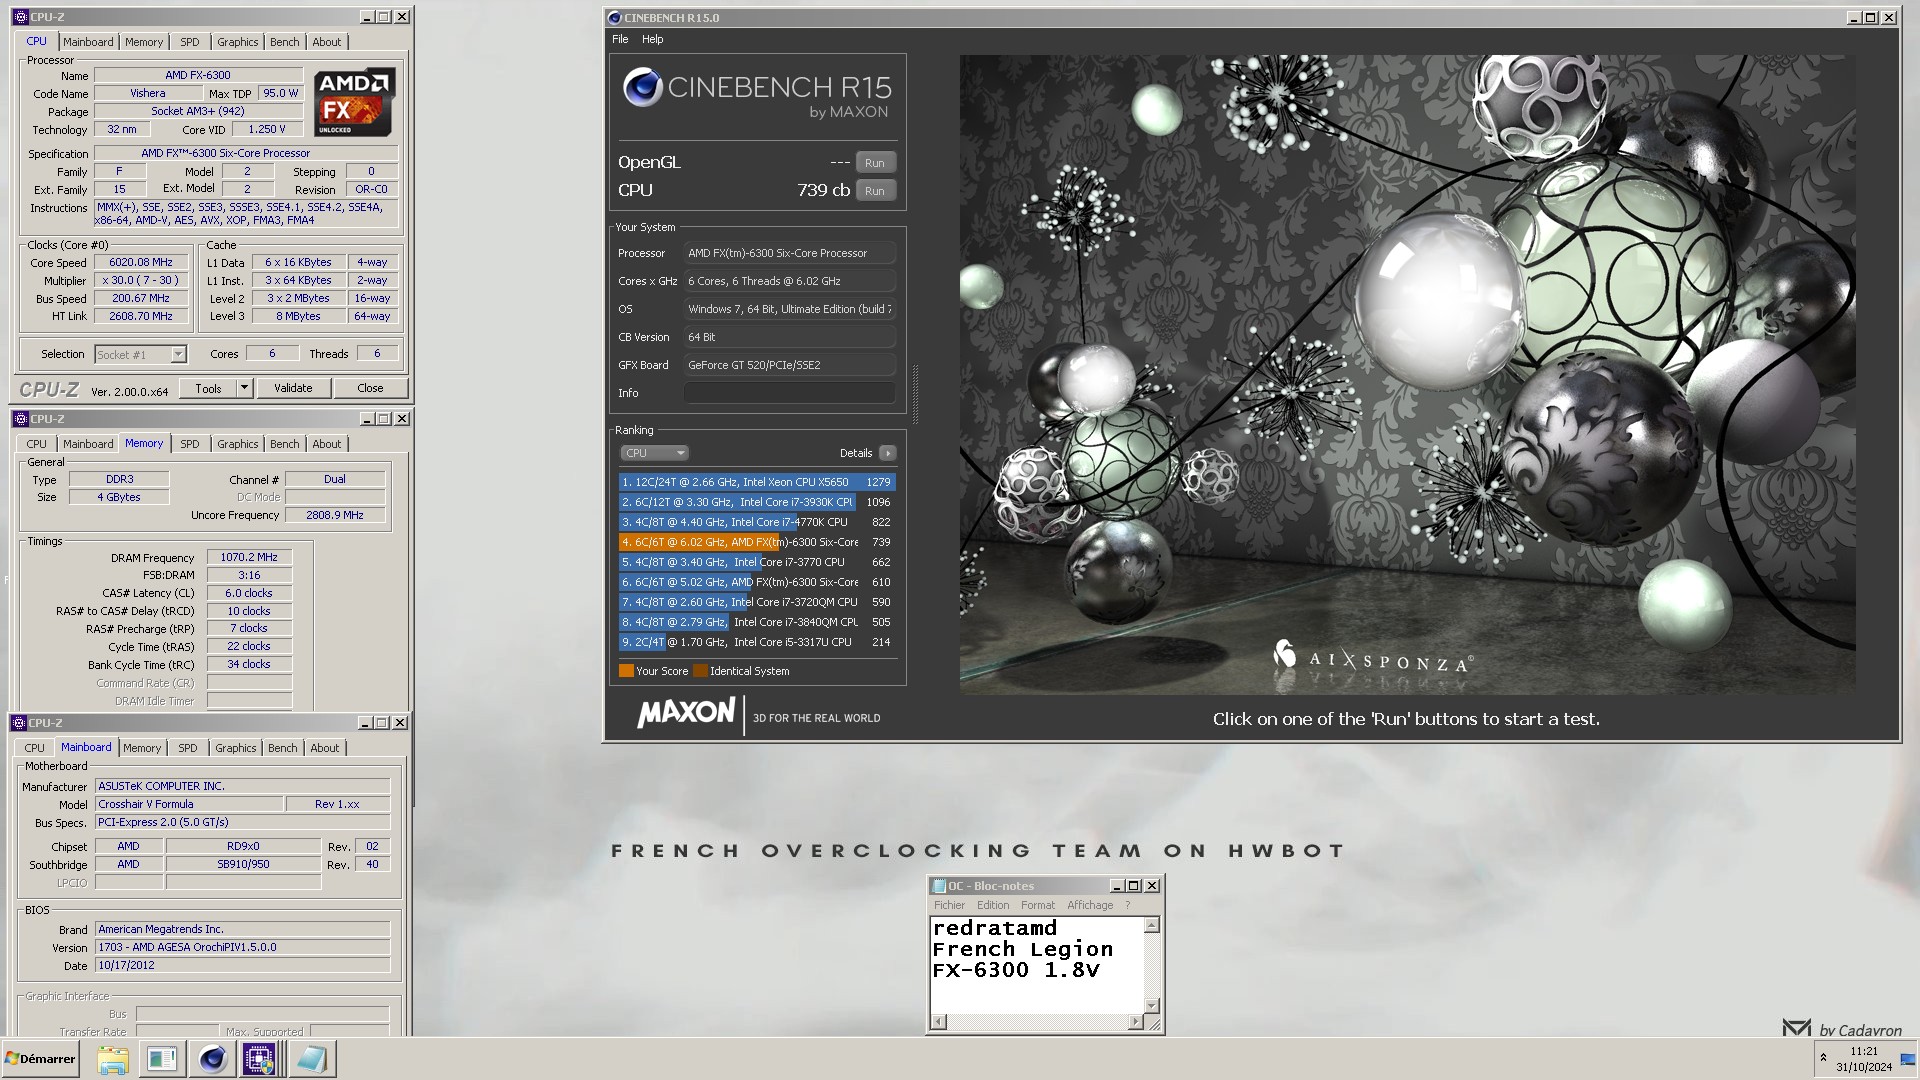This screenshot has width=1920, height=1080.
Task: Select highlighted 6.02 GHz FX-6300 ranking row
Action: tap(756, 542)
